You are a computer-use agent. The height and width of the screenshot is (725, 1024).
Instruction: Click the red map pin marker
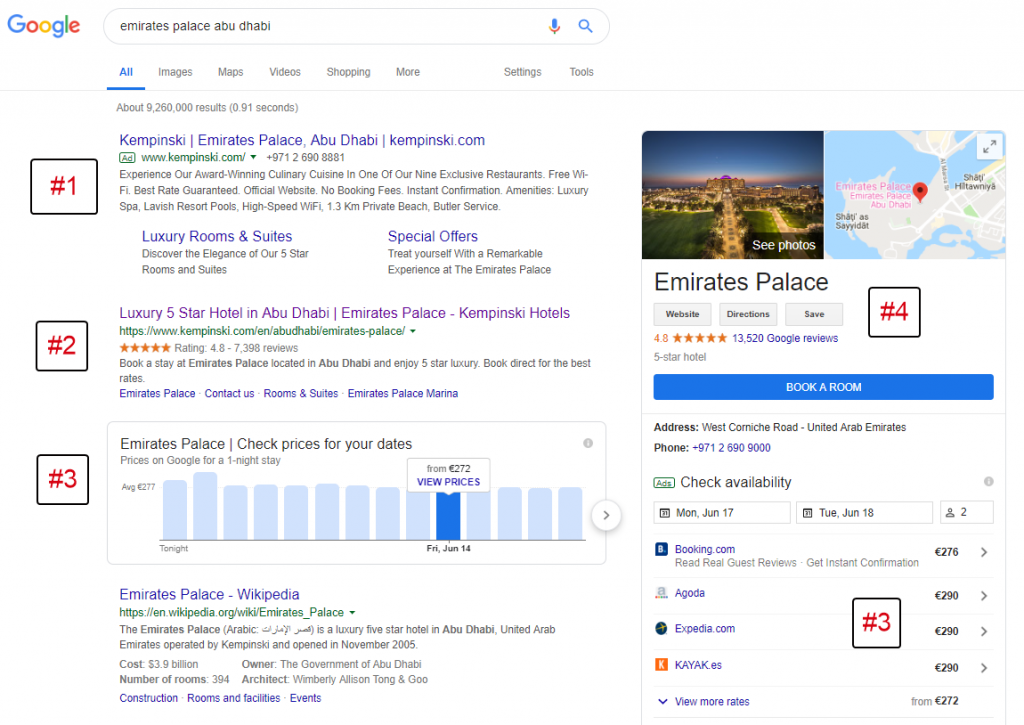[920, 192]
